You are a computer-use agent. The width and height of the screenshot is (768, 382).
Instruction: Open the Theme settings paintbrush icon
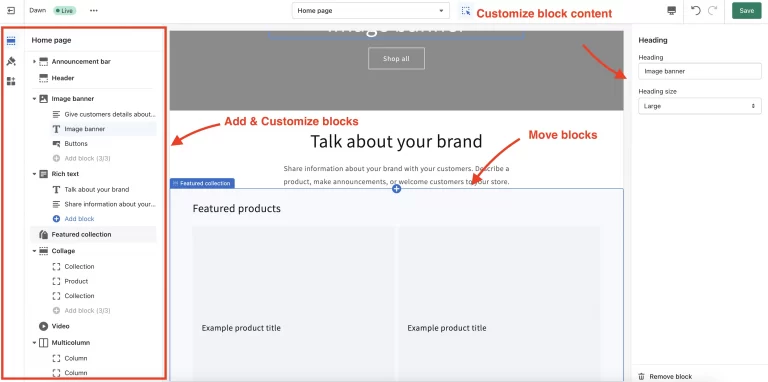(x=11, y=61)
